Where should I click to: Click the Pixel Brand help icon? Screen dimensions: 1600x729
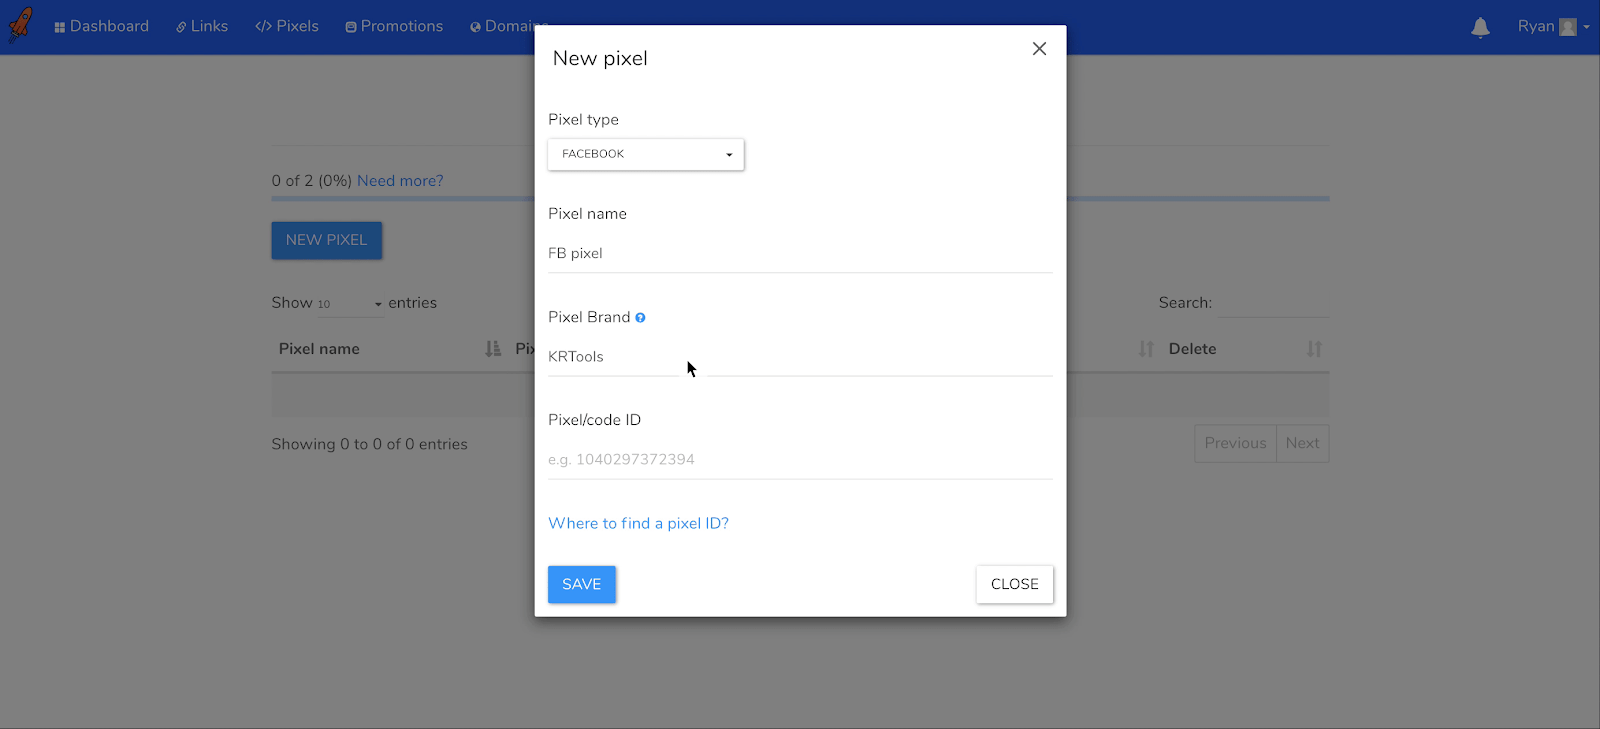coord(640,318)
